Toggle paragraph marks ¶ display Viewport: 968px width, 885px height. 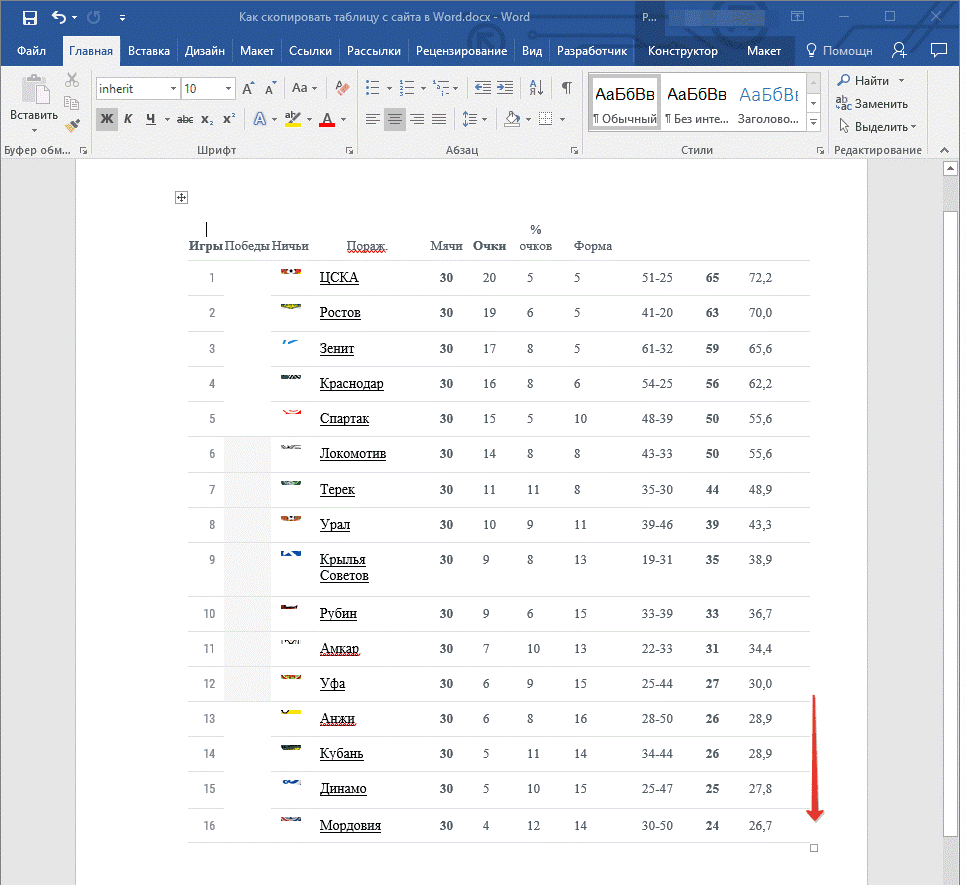(566, 88)
